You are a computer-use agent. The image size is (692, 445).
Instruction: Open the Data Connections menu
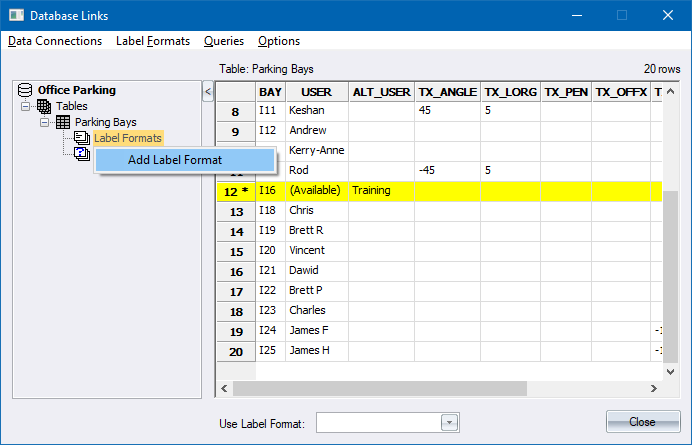(55, 41)
